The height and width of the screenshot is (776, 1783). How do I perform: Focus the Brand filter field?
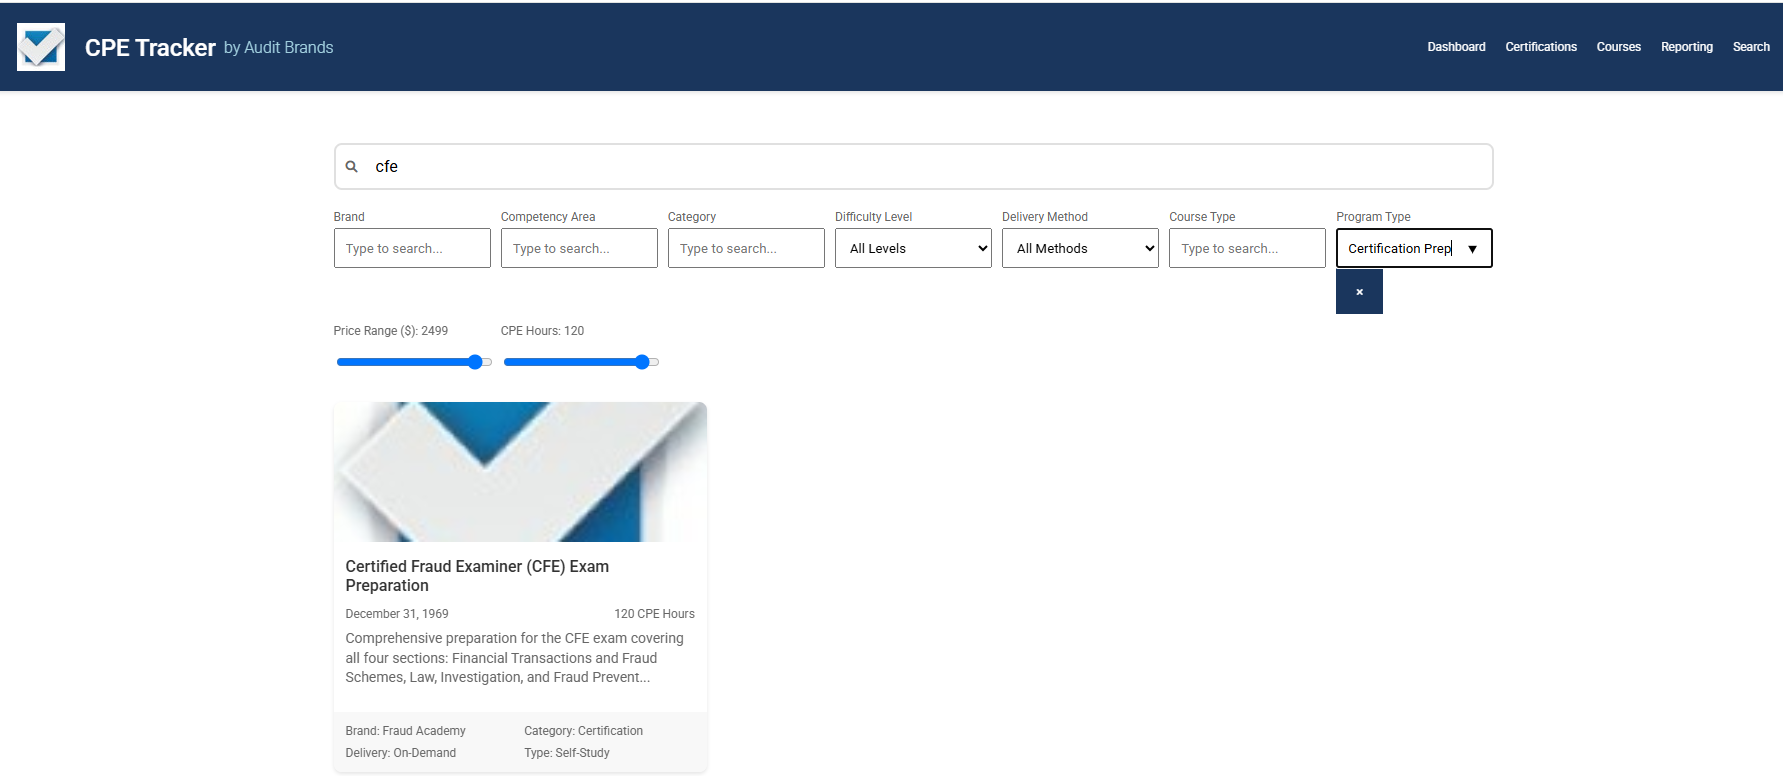point(412,248)
